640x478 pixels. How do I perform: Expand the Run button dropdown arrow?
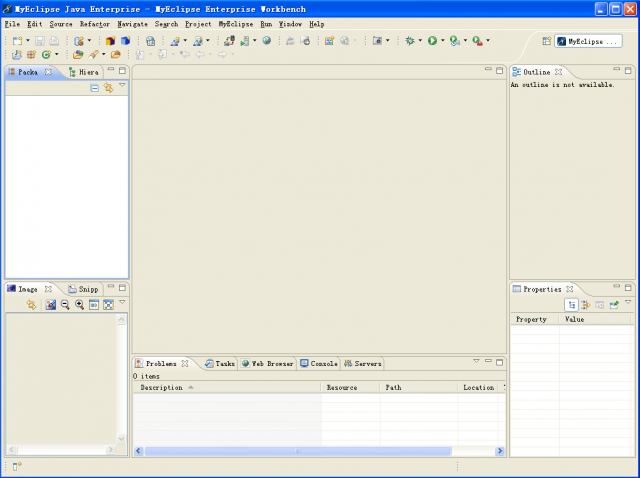point(443,41)
